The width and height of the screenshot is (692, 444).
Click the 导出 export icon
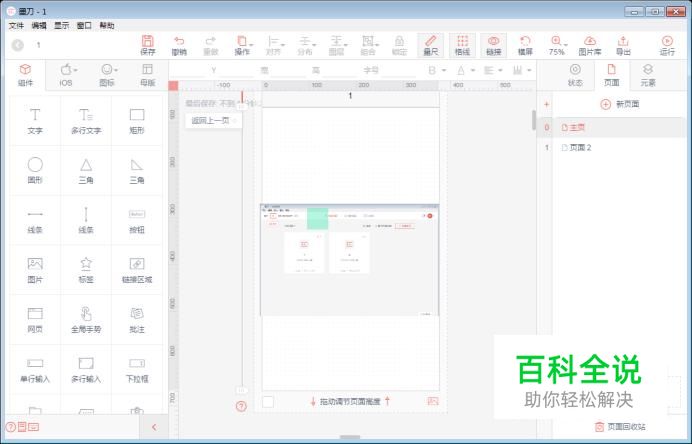pos(623,45)
